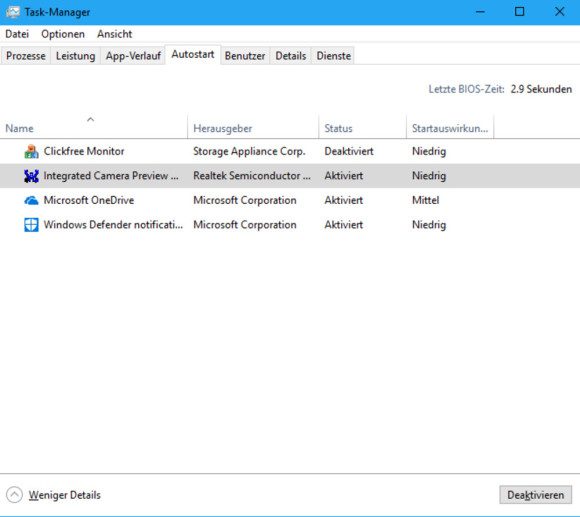Open the App-Verlauf tab

tap(133, 56)
